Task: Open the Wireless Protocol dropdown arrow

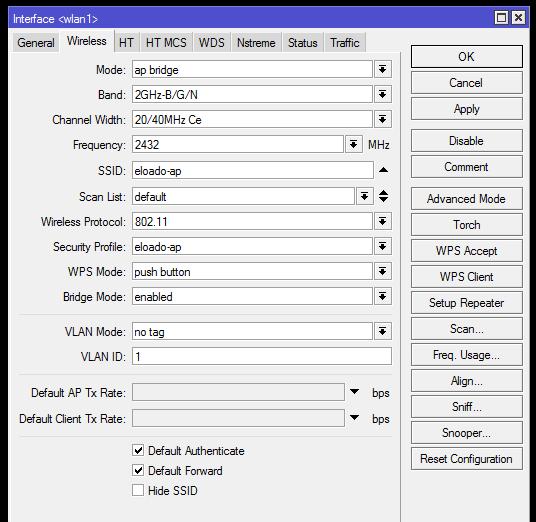Action: (383, 222)
